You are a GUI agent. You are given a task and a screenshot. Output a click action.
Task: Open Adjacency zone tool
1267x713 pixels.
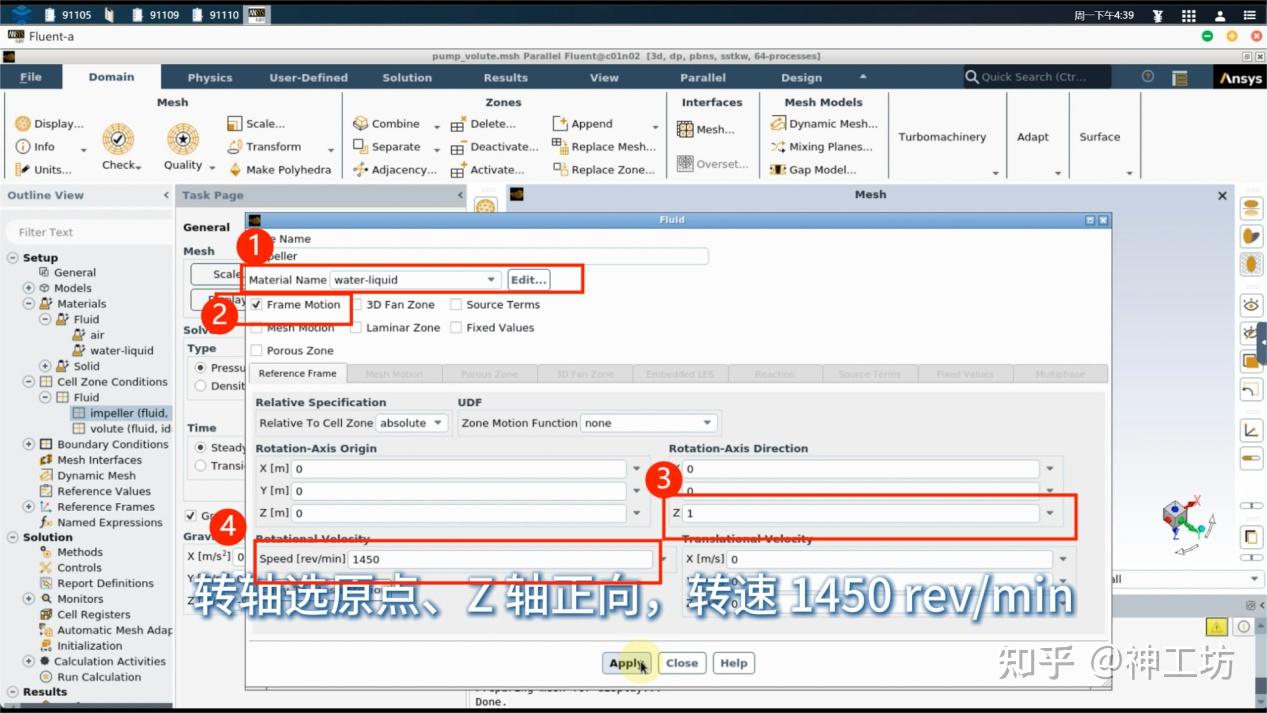click(395, 169)
